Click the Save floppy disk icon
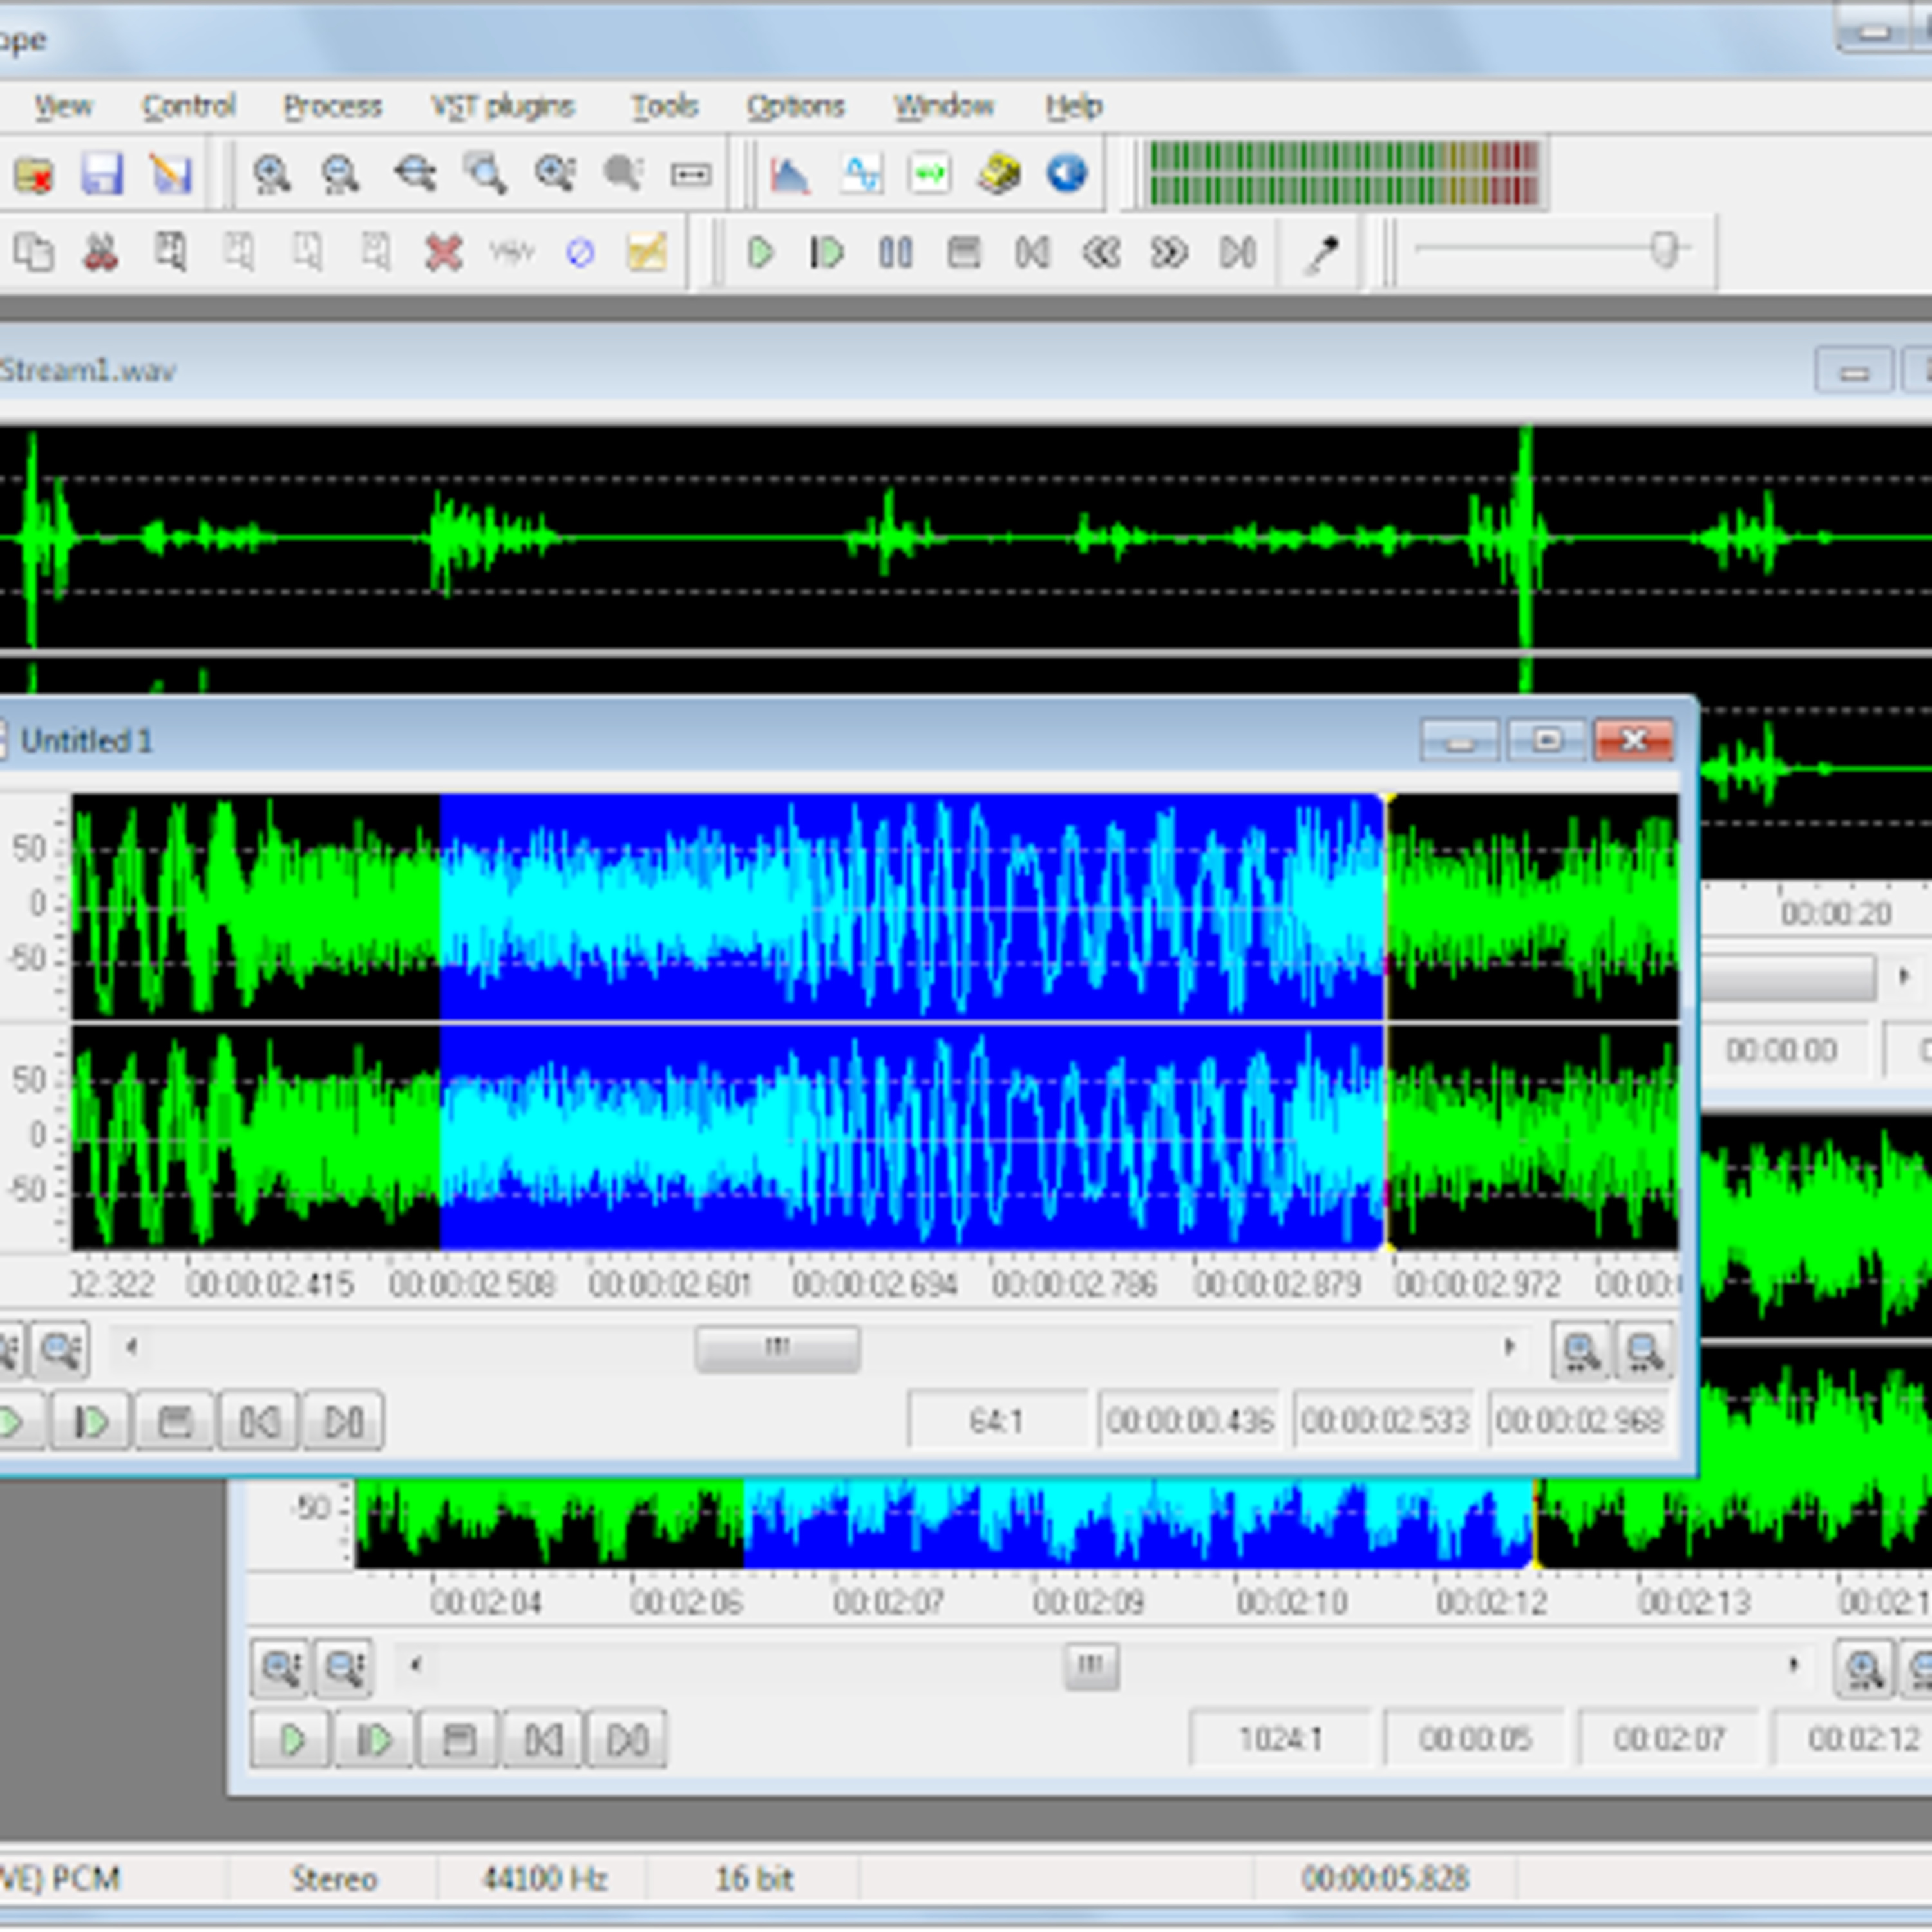The image size is (1932, 1932). (102, 175)
